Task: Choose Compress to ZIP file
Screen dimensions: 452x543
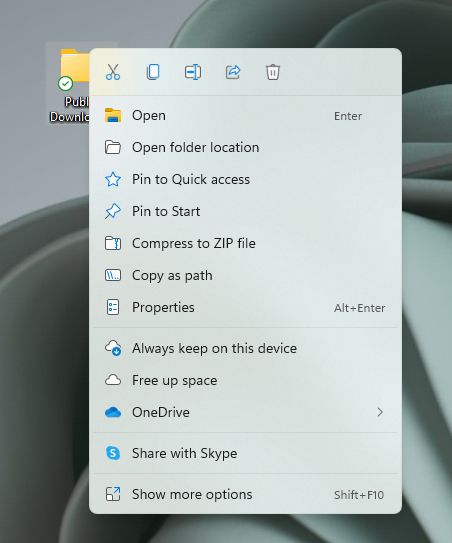Action: 245,243
